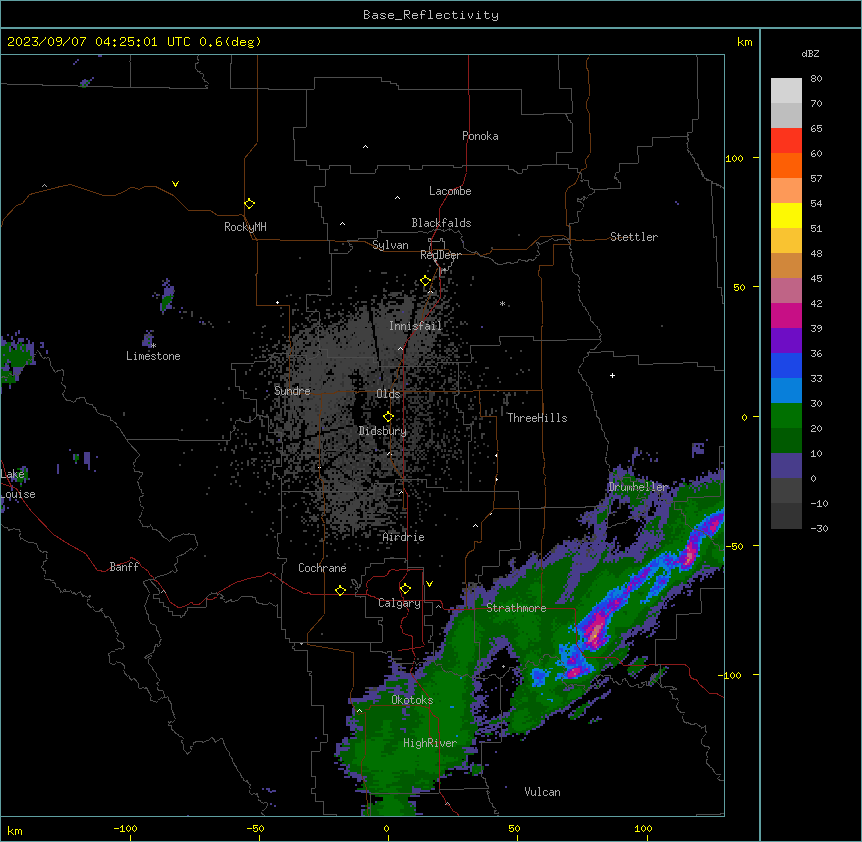Click the timestamp 2023/09/07 04:25:01 UTC
Viewport: 862px width, 842px height.
[x=98, y=42]
